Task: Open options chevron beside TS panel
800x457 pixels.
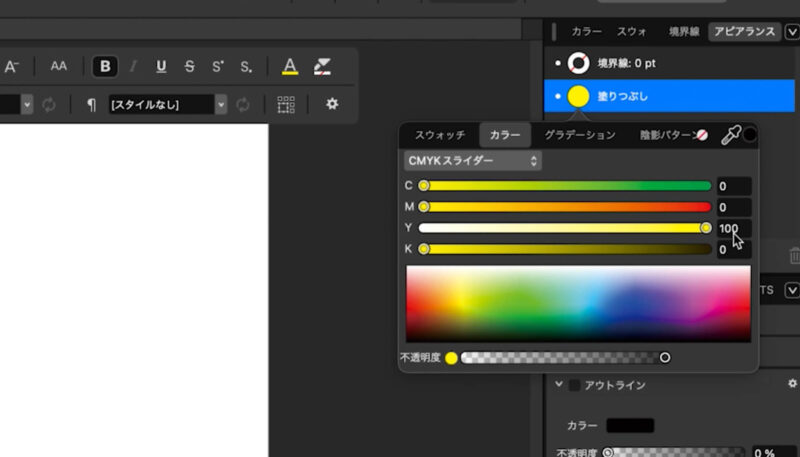Action: pos(792,290)
